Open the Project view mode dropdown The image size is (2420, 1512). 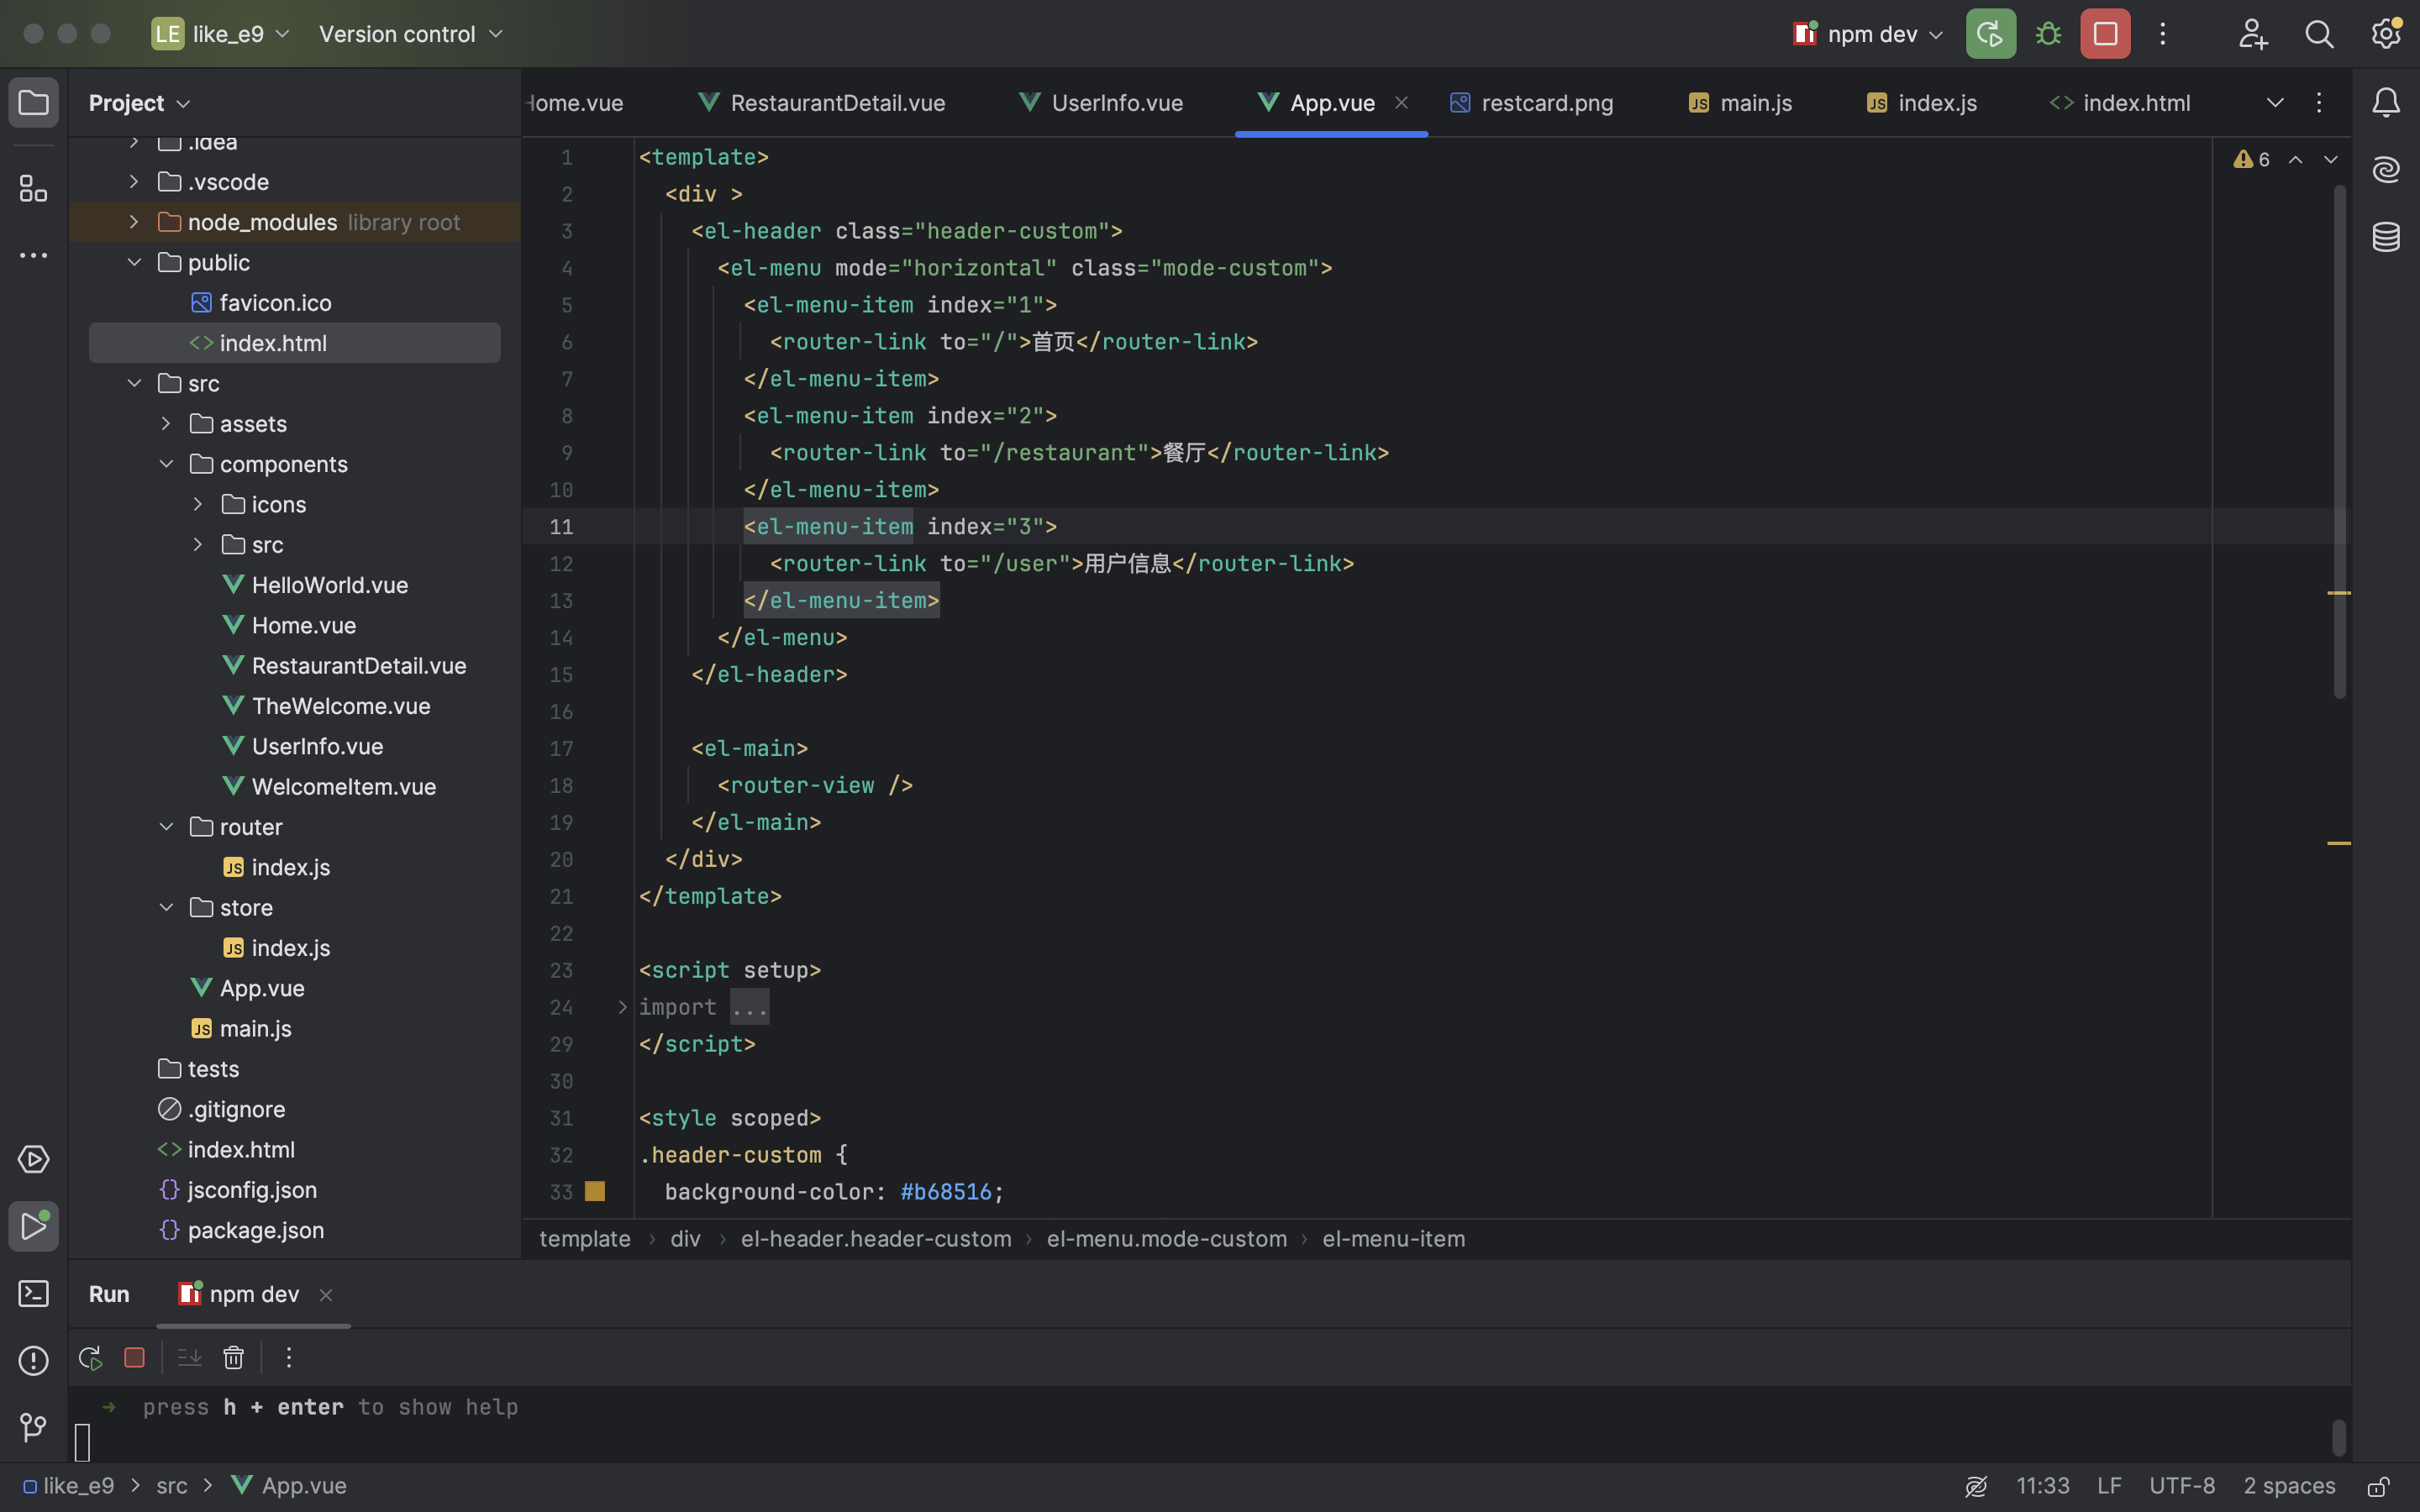pyautogui.click(x=139, y=103)
